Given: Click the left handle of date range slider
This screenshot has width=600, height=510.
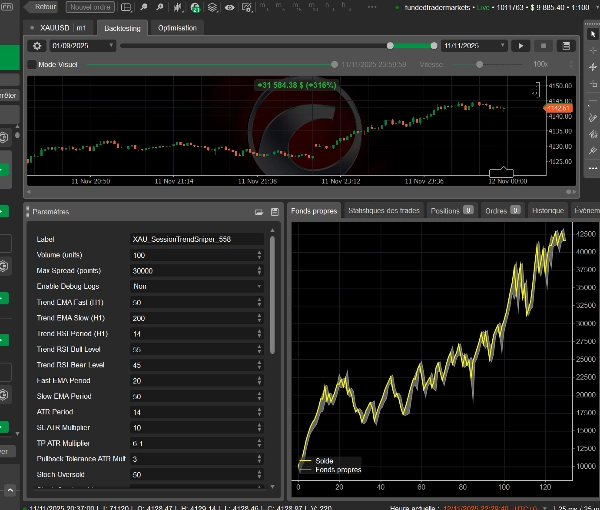Looking at the screenshot, I should [390, 46].
